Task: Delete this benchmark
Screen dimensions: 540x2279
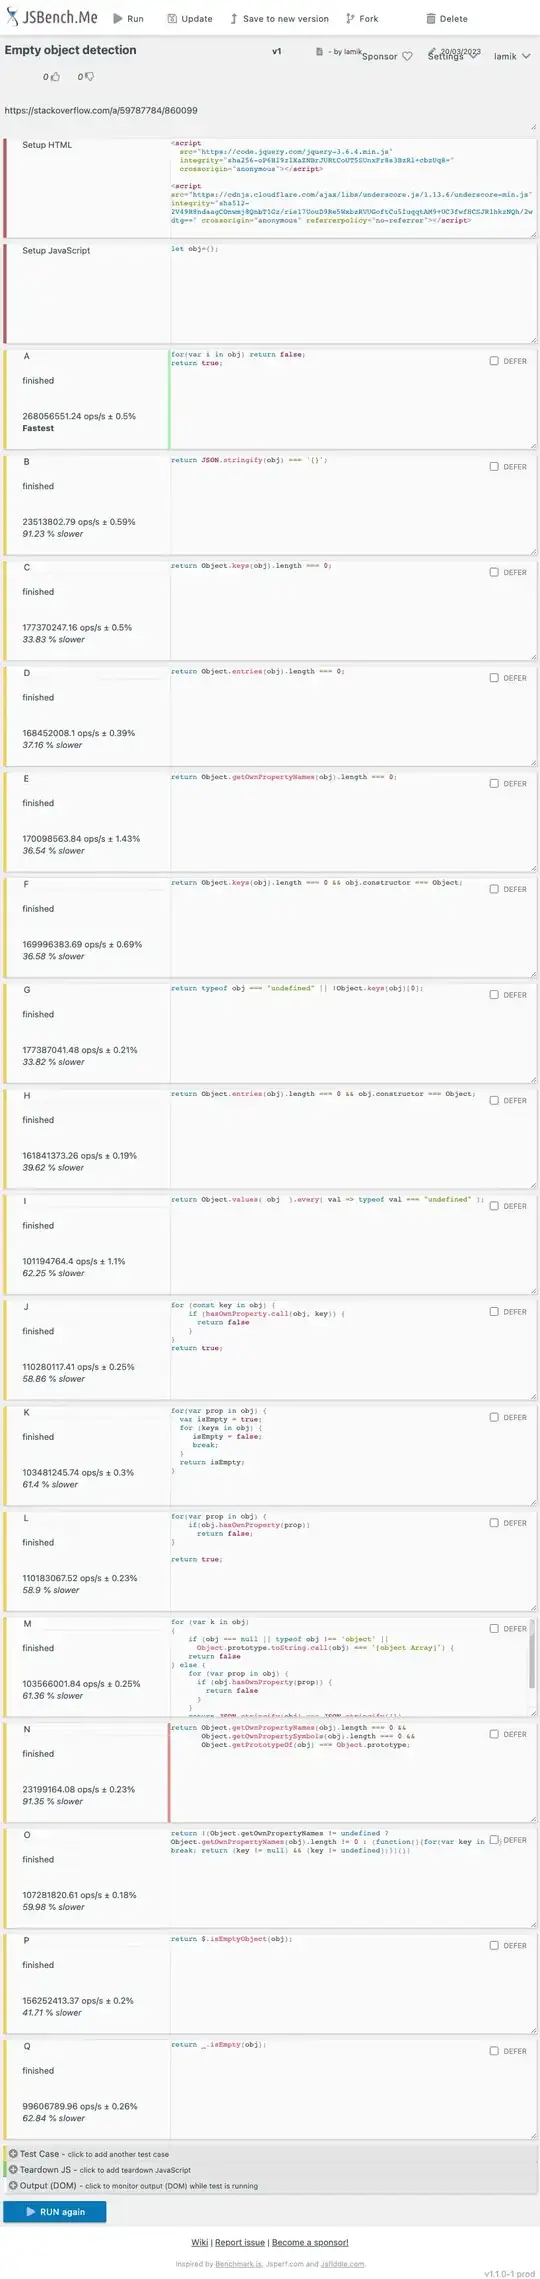Action: tap(446, 19)
